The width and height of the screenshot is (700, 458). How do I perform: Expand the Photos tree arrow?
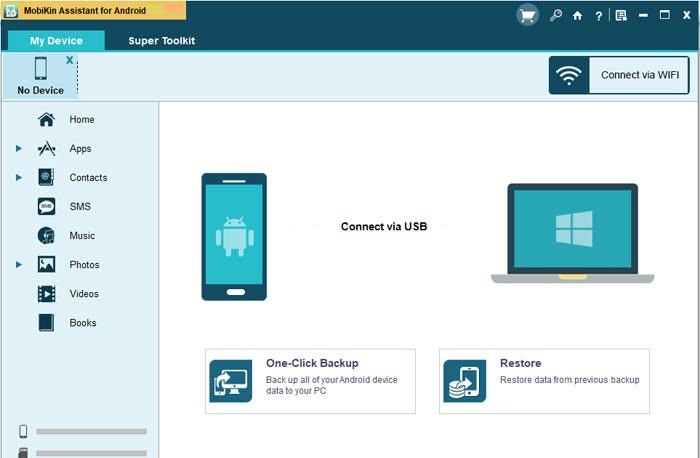(x=19, y=264)
